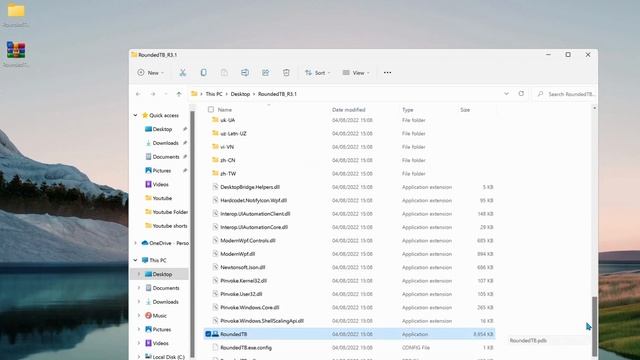Expand Music under This PC
640x360 pixels.
tap(139, 316)
